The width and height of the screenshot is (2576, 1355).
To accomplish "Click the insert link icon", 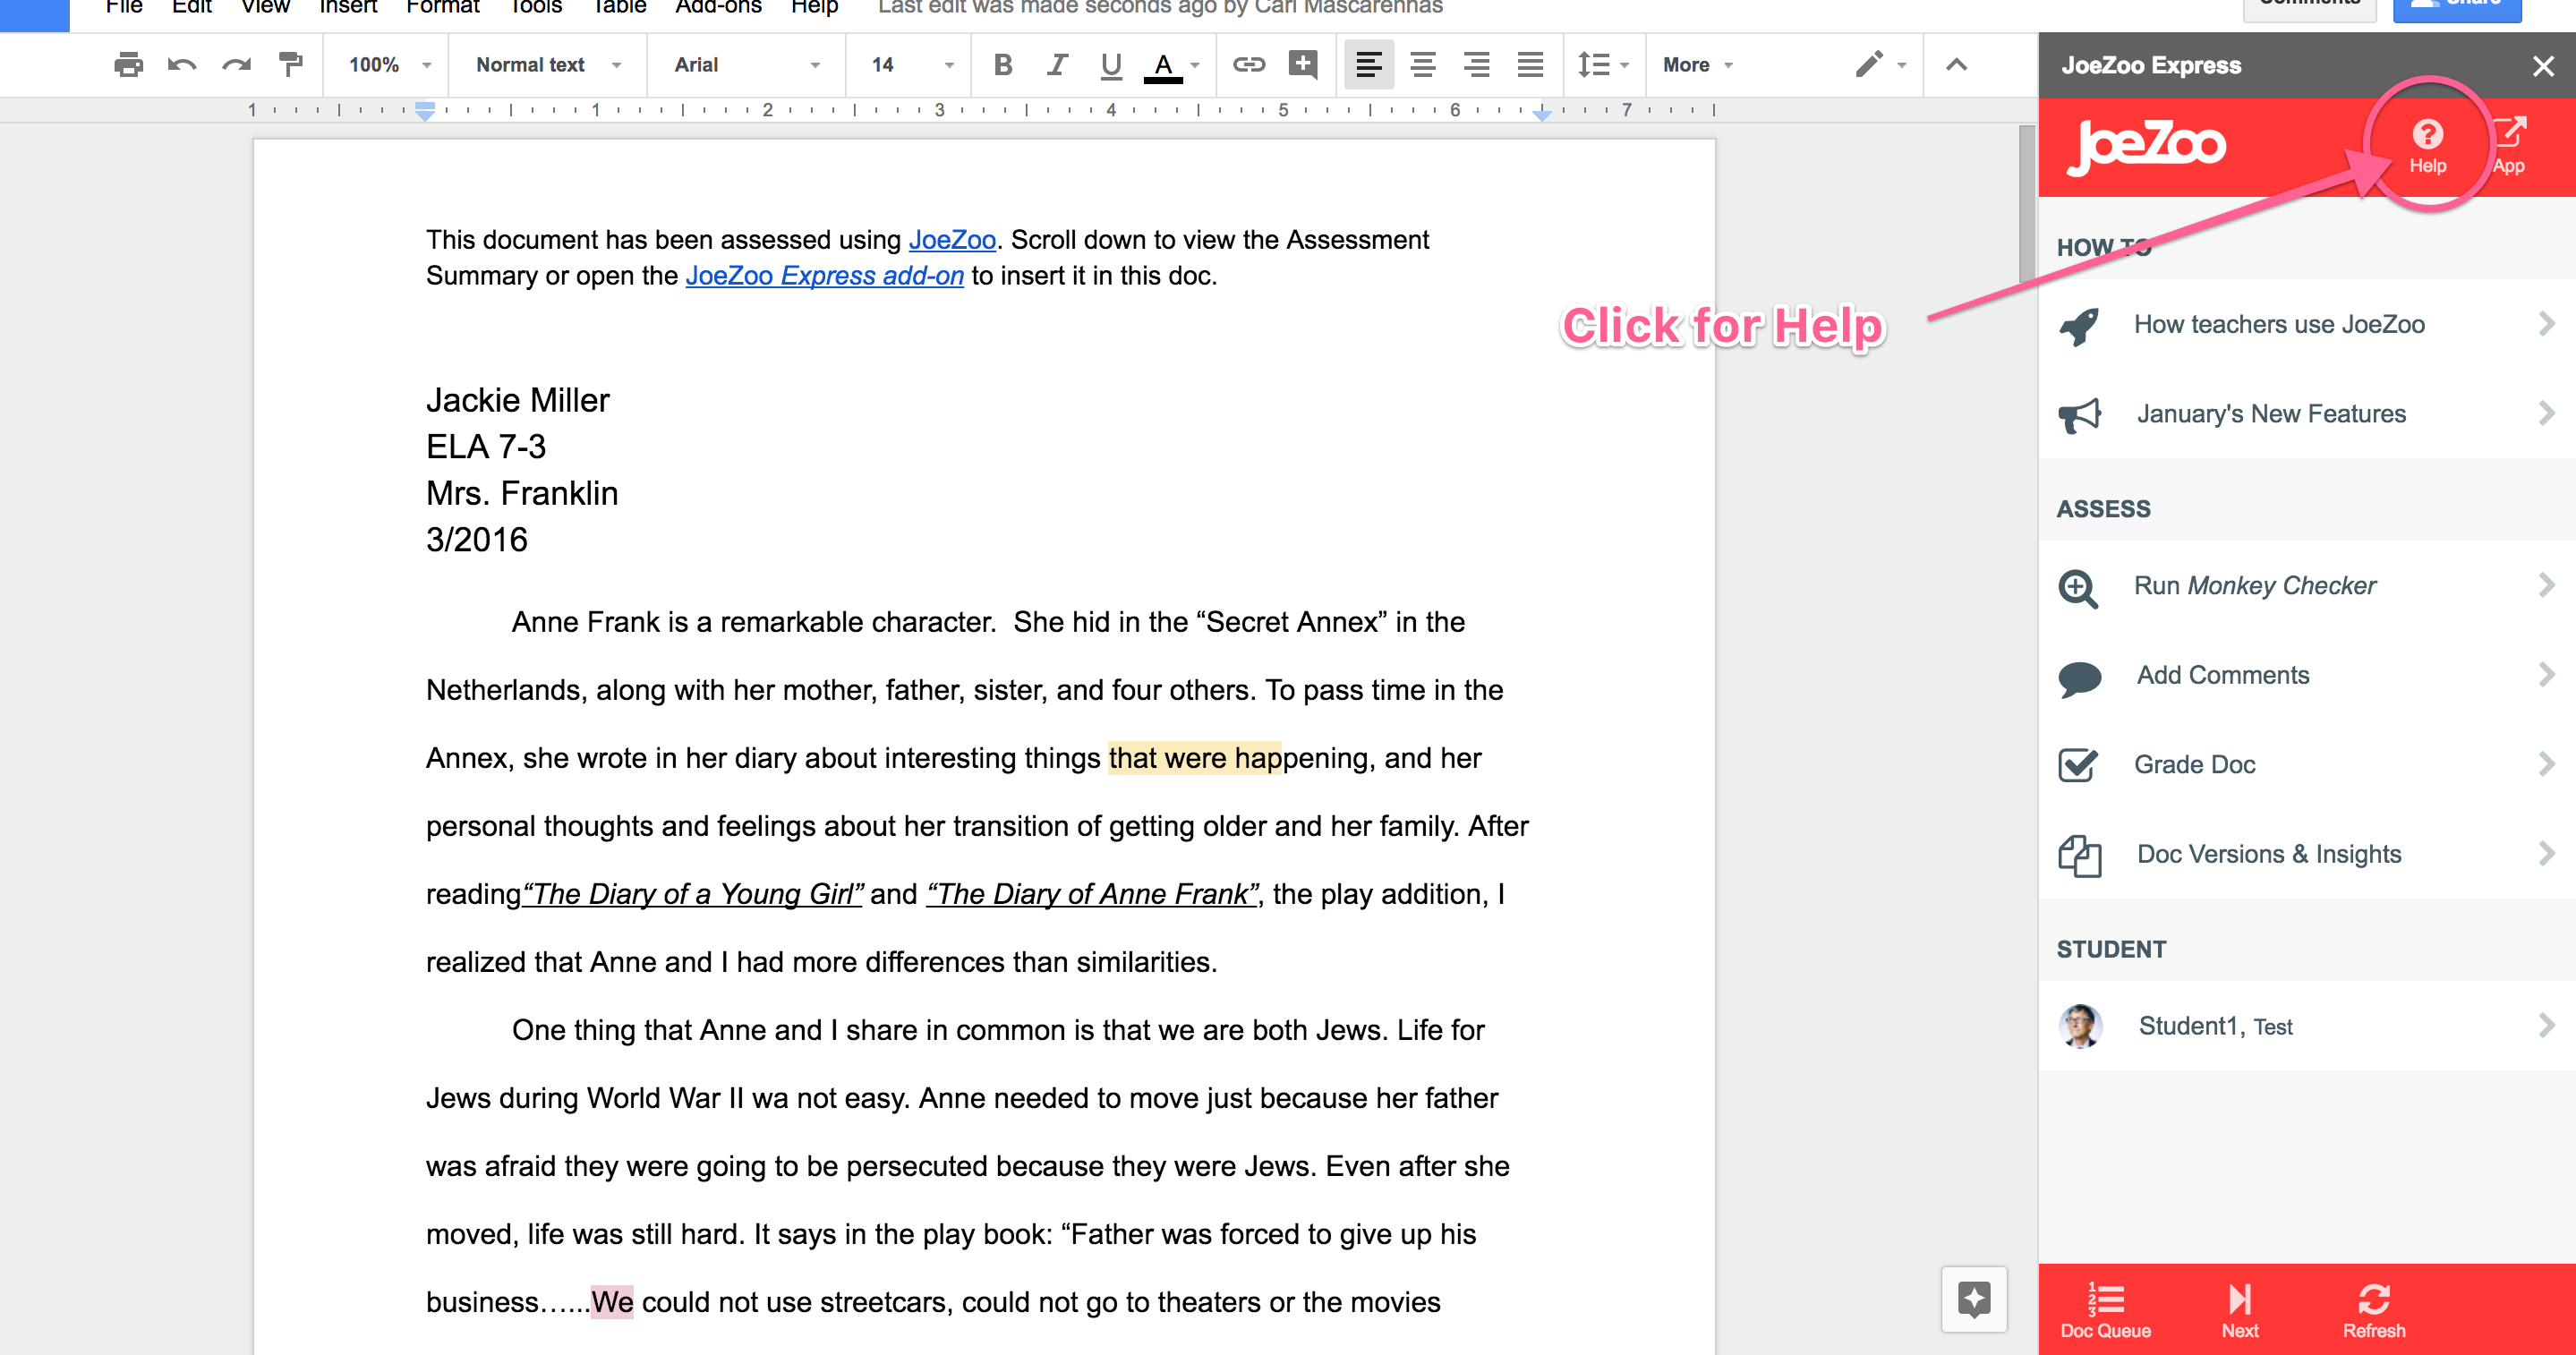I will pyautogui.click(x=1248, y=65).
